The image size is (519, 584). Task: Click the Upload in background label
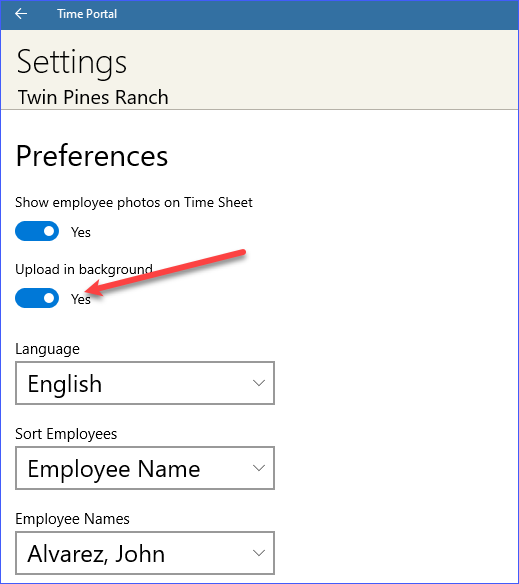84,270
